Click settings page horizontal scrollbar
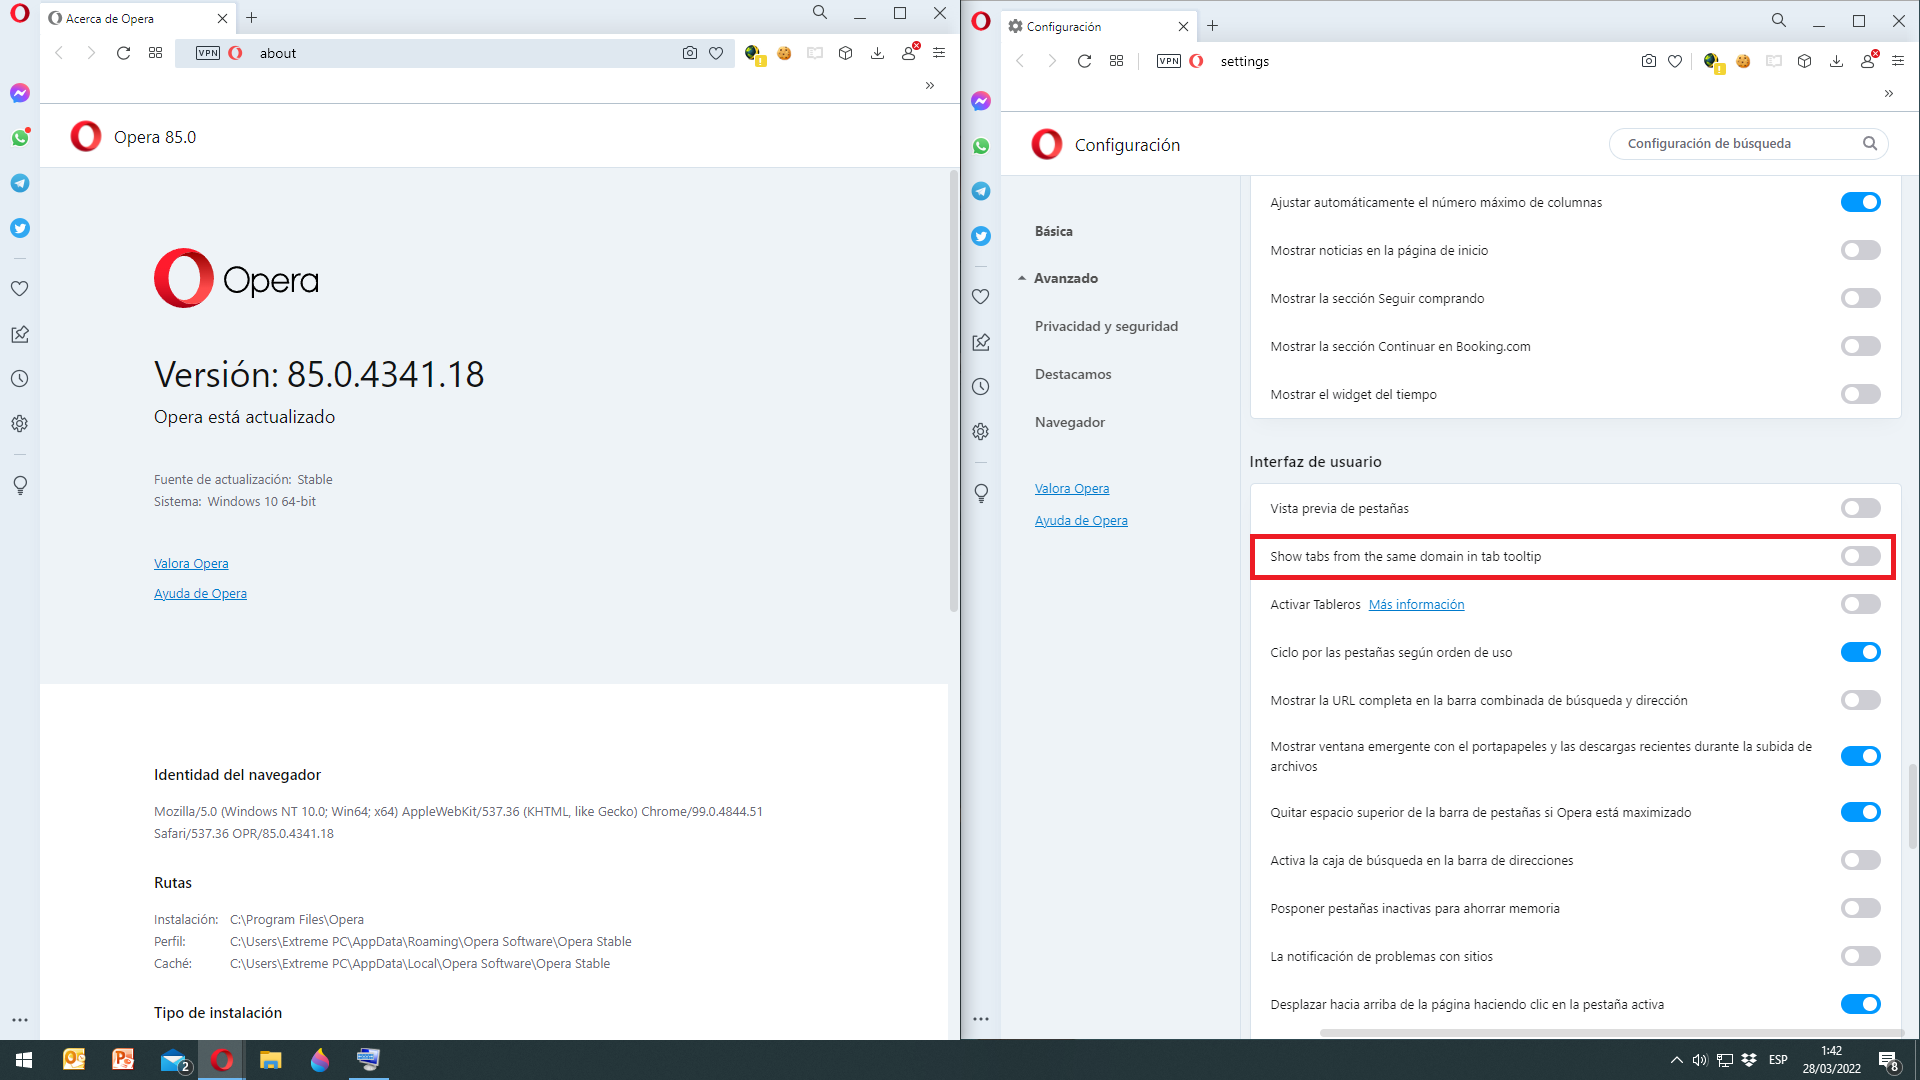 [x=1611, y=1033]
